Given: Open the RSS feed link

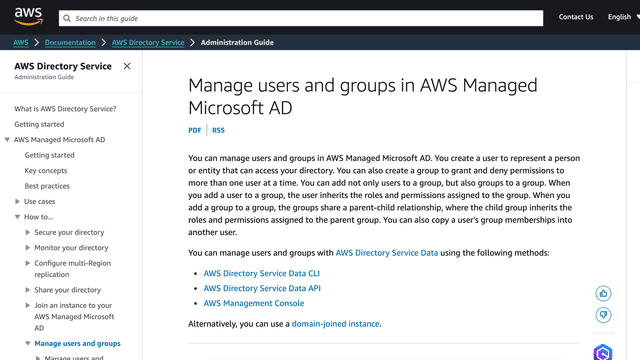Looking at the screenshot, I should click(x=218, y=130).
